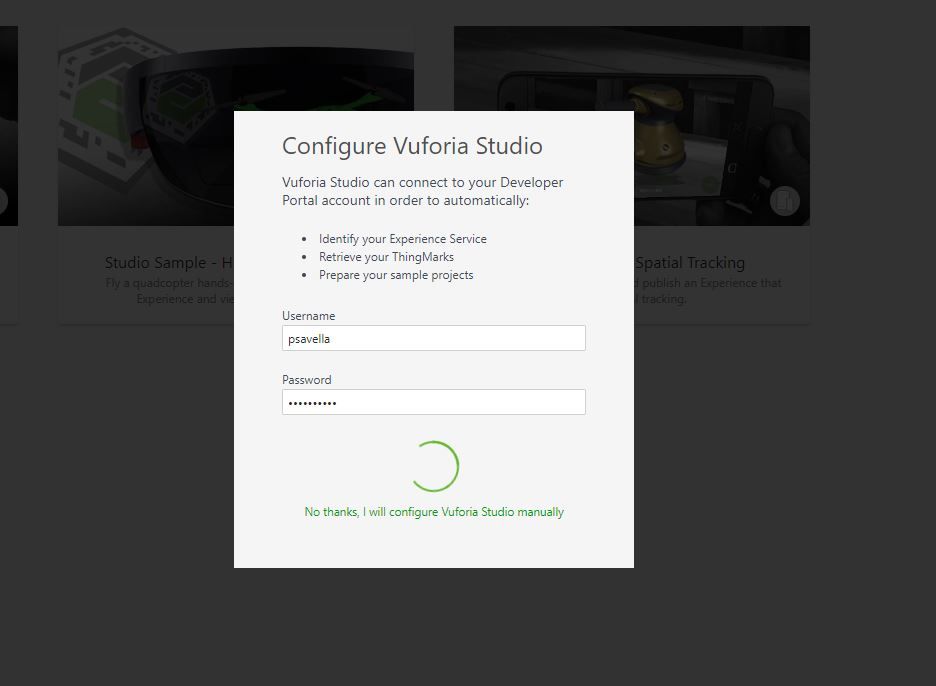Click the Password label
This screenshot has width=936, height=686.
point(307,380)
